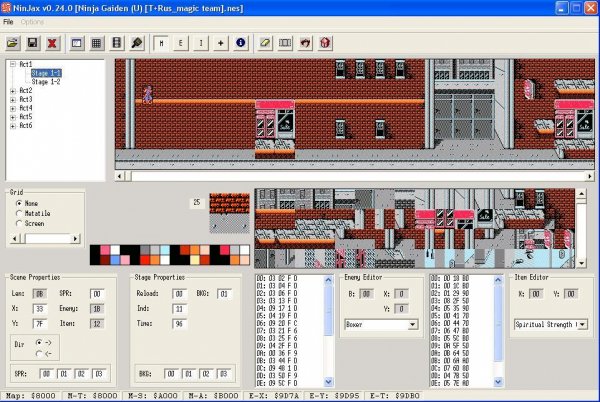Image resolution: width=600 pixels, height=402 pixels.
Task: Click the grid toolbar icon
Action: (x=96, y=43)
